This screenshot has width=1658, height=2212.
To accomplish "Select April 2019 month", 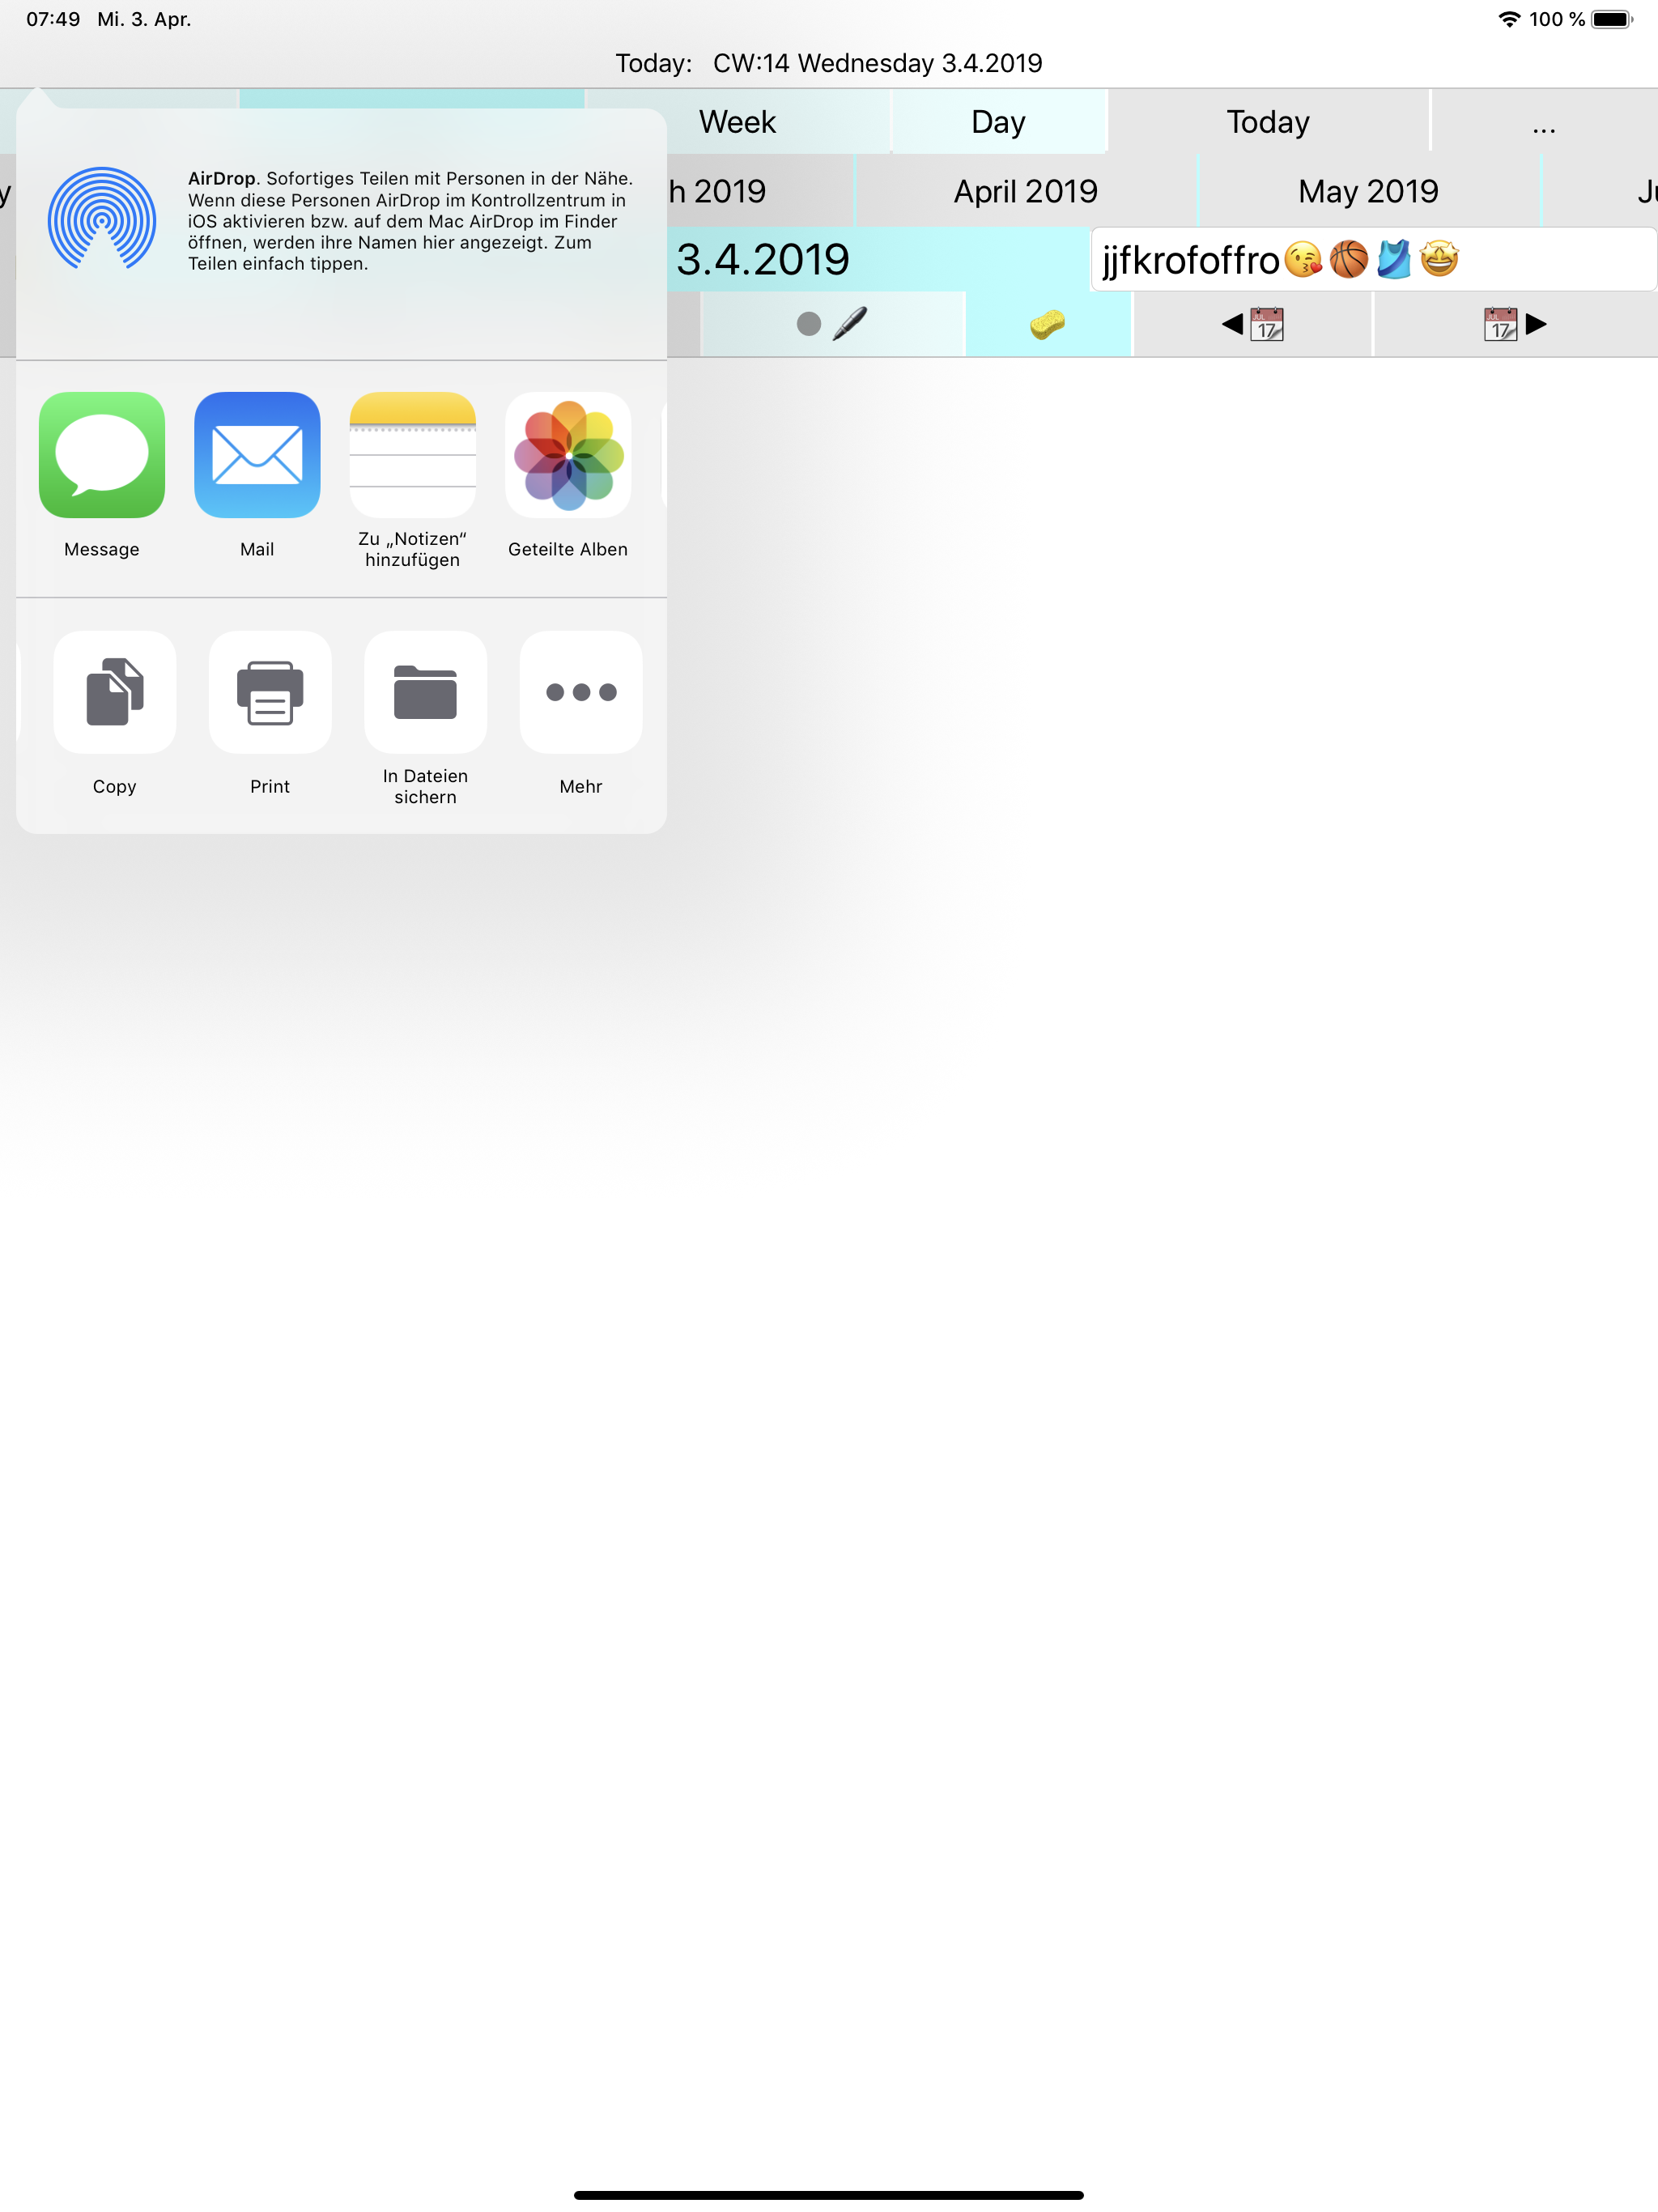I will click(x=1026, y=191).
